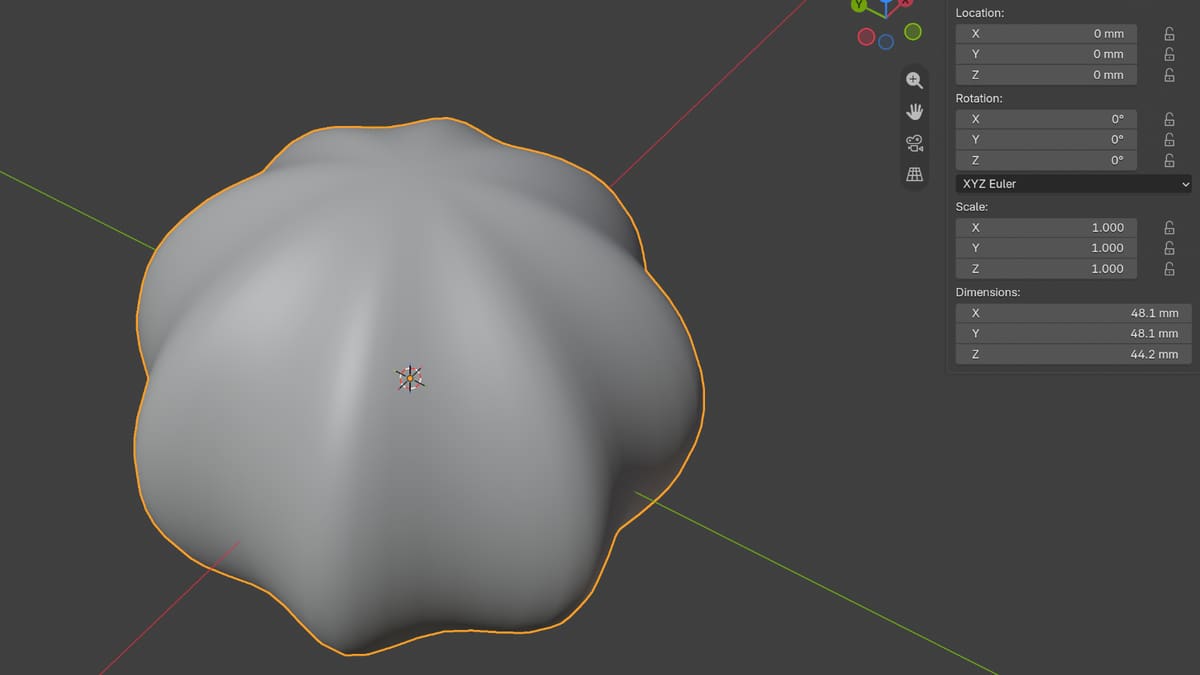Click the Dimensions X field showing 48.1 mm
This screenshot has width=1200, height=675.
tap(1074, 313)
